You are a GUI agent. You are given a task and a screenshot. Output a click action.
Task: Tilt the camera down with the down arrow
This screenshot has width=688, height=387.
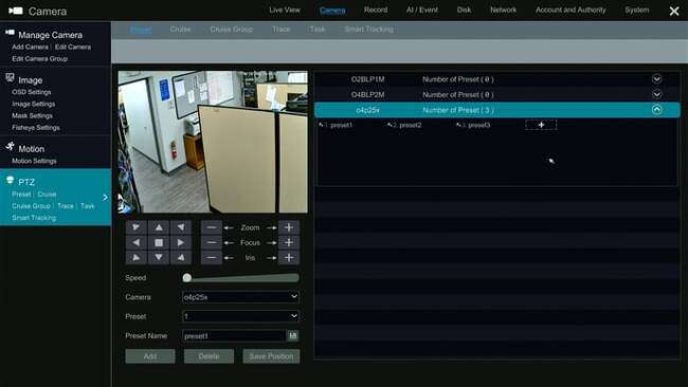[159, 258]
